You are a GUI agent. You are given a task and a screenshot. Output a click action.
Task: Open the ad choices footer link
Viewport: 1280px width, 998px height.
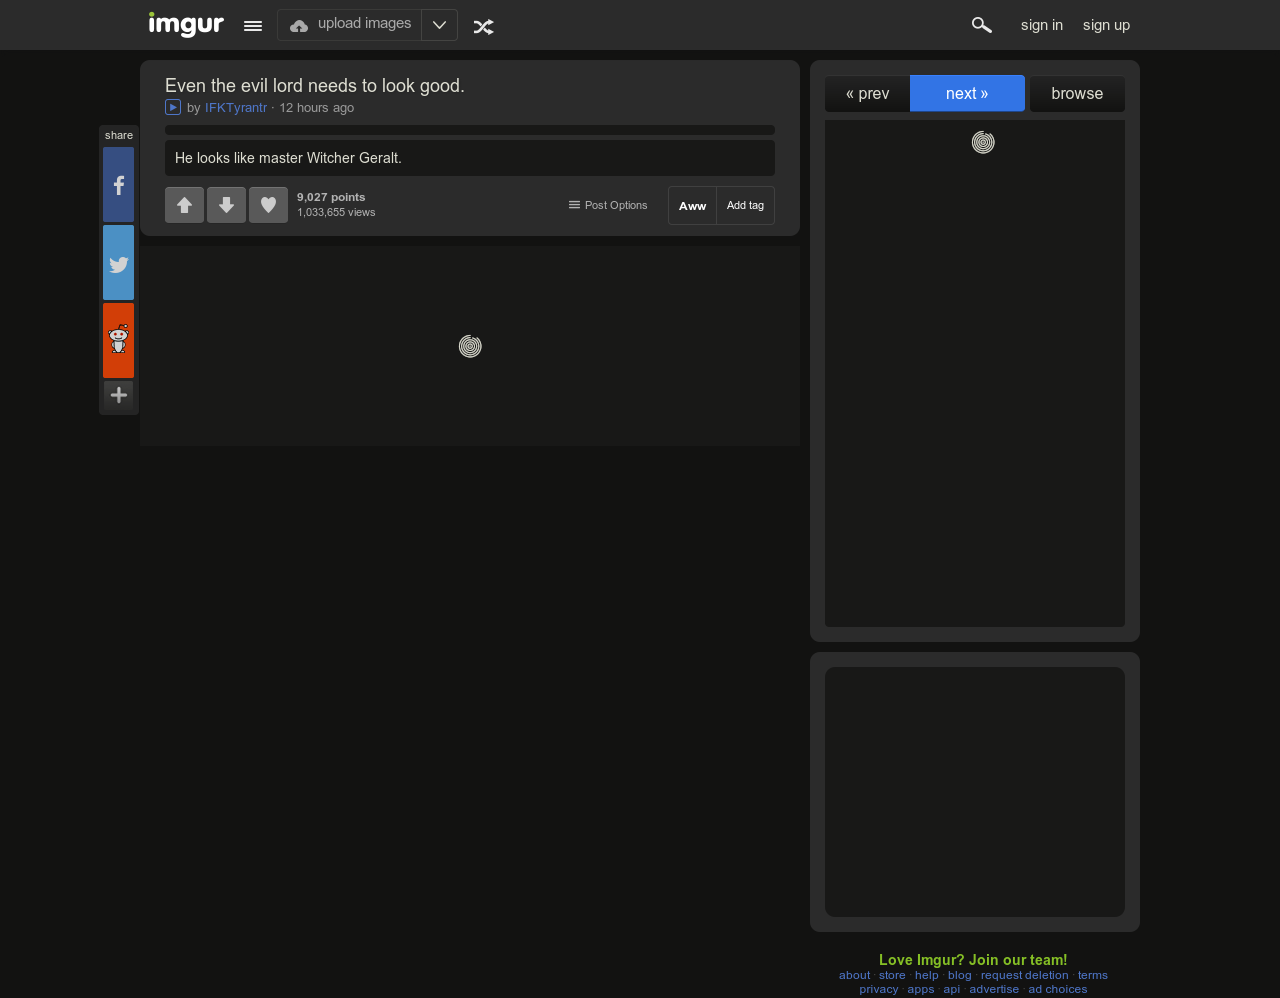1058,989
